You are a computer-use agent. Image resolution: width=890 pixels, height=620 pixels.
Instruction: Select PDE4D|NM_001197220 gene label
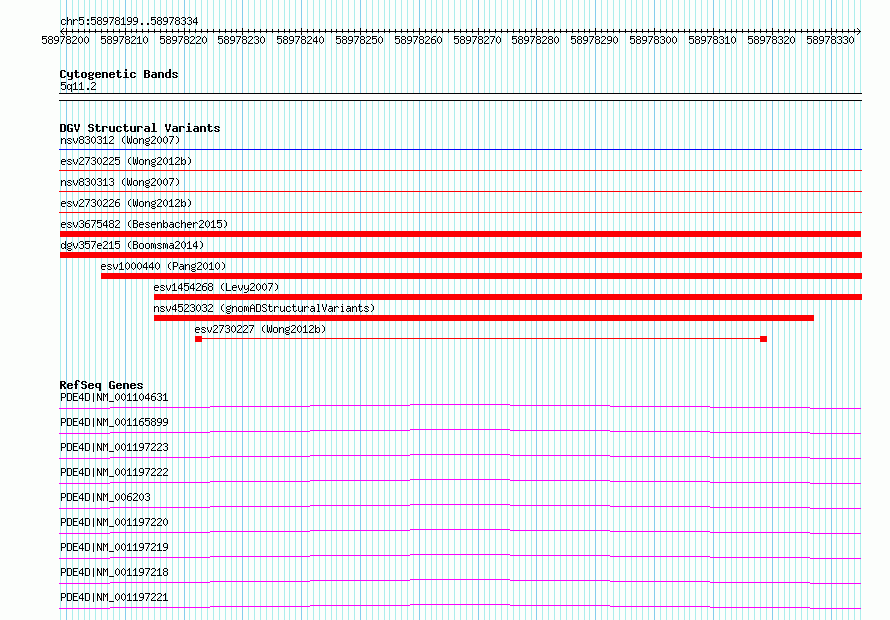coord(114,522)
